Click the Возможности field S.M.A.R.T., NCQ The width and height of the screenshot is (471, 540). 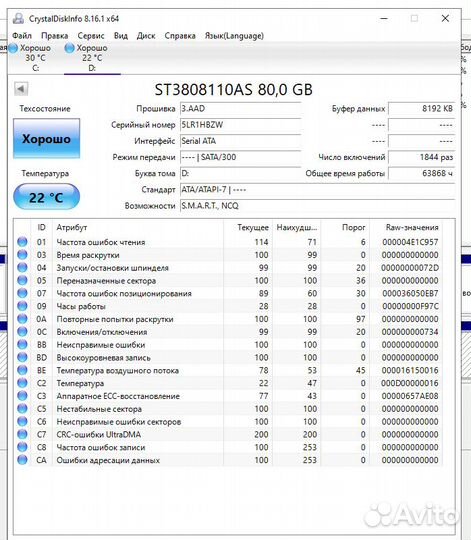(x=317, y=206)
